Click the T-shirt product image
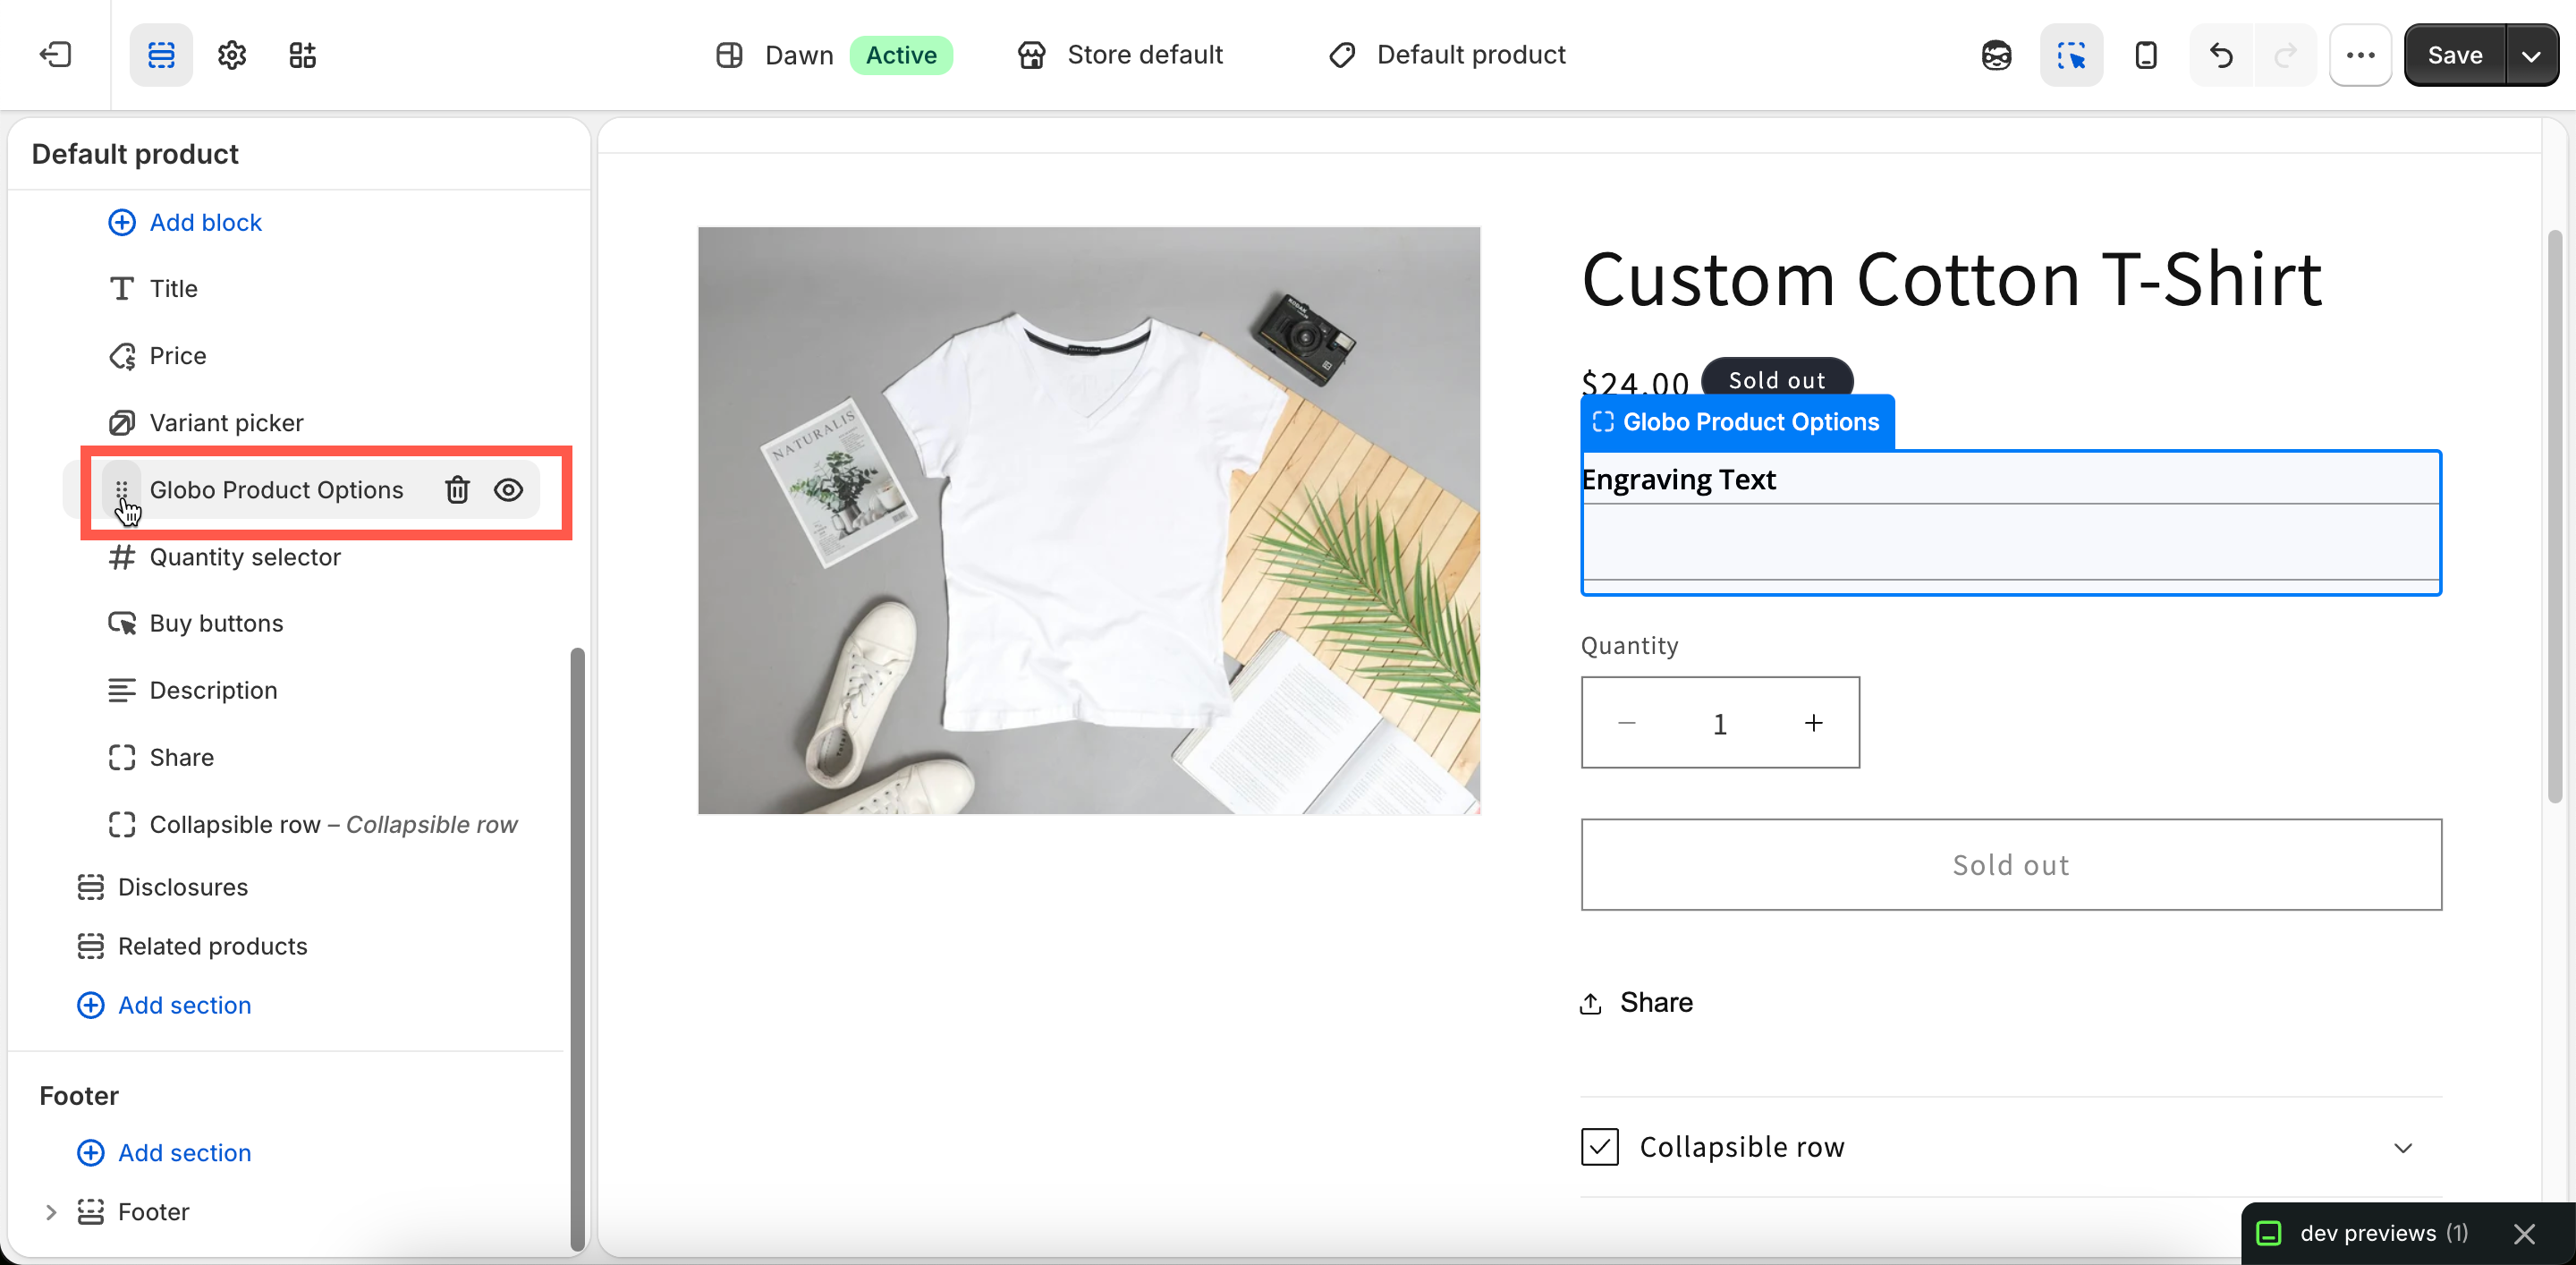This screenshot has height=1265, width=2576. 1089,520
